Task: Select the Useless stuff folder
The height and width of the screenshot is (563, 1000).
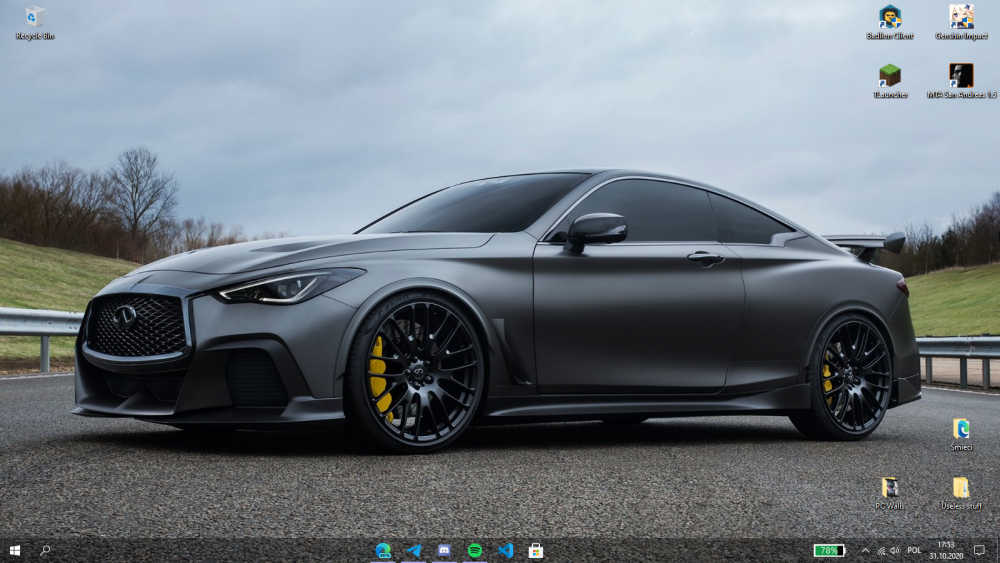Action: (961, 489)
